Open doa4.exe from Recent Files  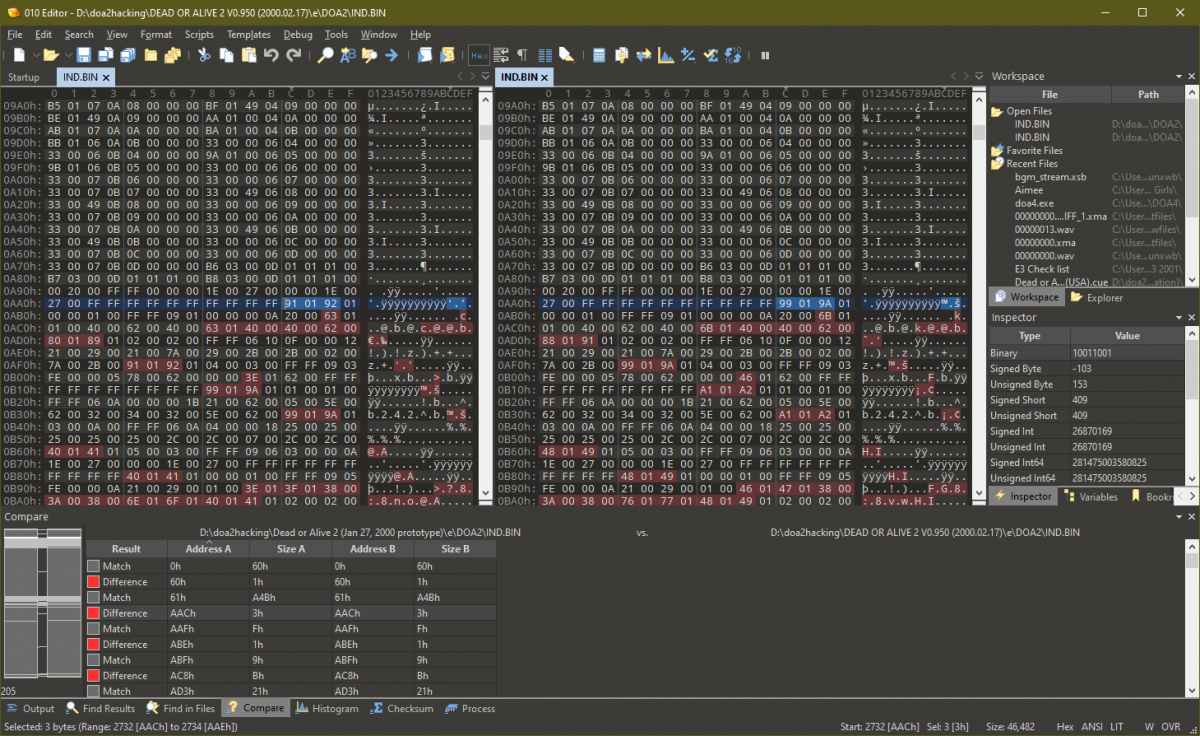tap(1034, 203)
